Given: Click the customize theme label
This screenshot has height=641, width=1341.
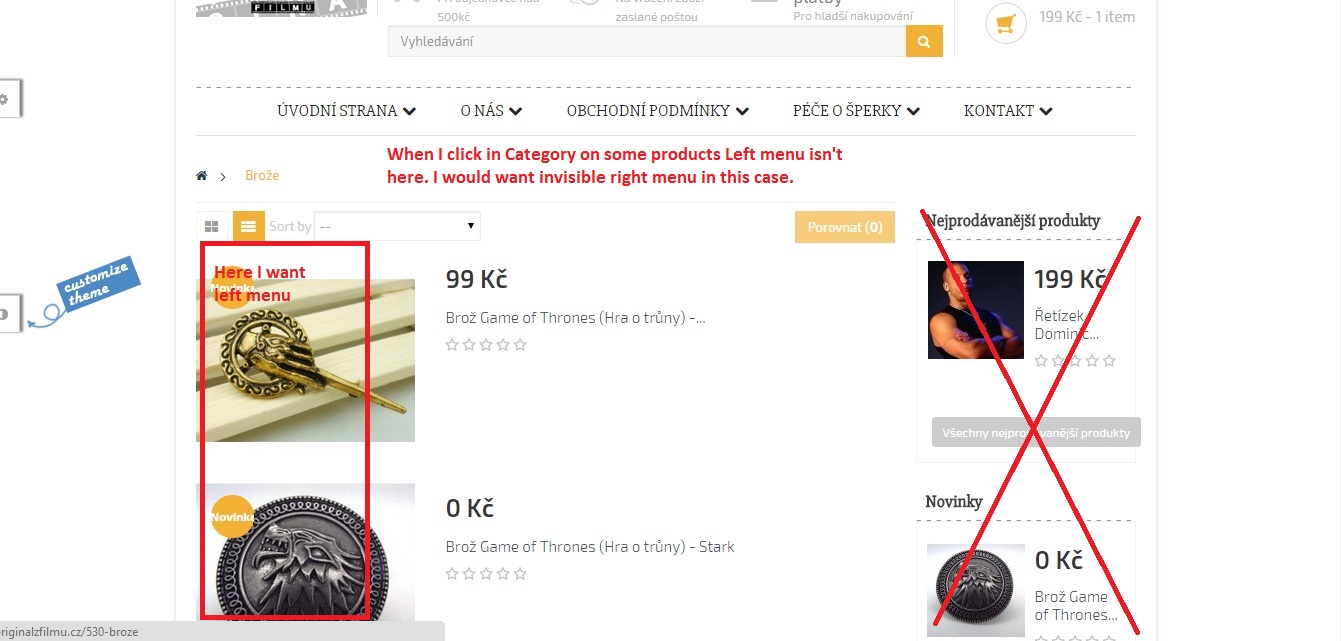Looking at the screenshot, I should (95, 282).
